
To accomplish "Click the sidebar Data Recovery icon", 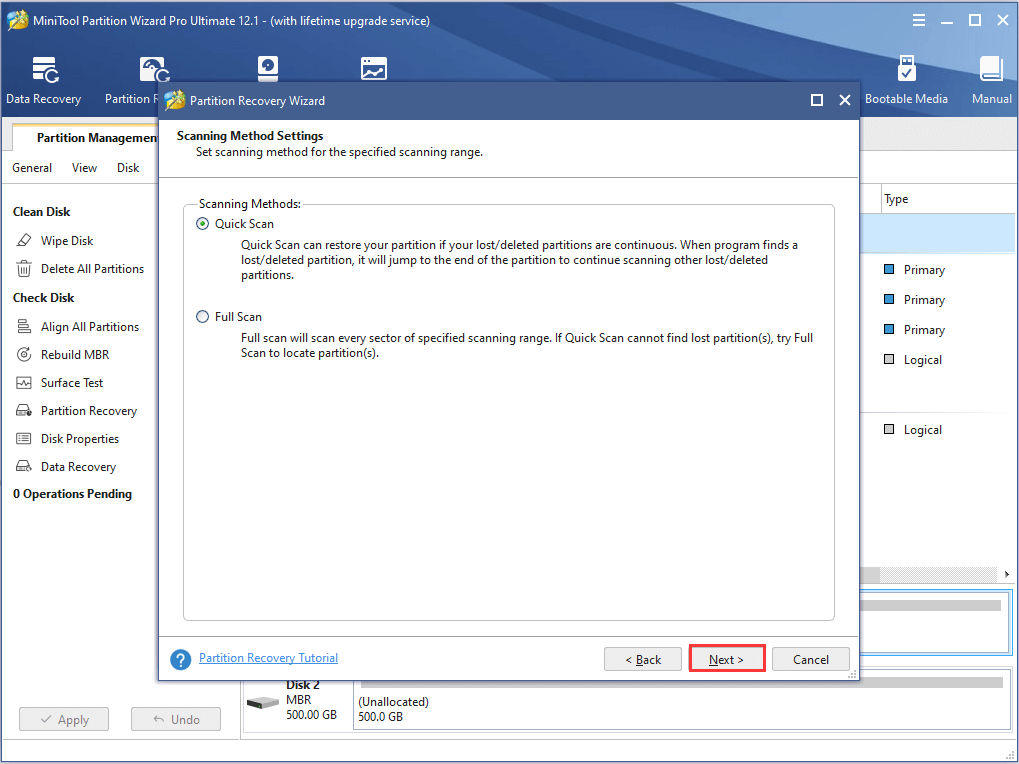I will (24, 466).
